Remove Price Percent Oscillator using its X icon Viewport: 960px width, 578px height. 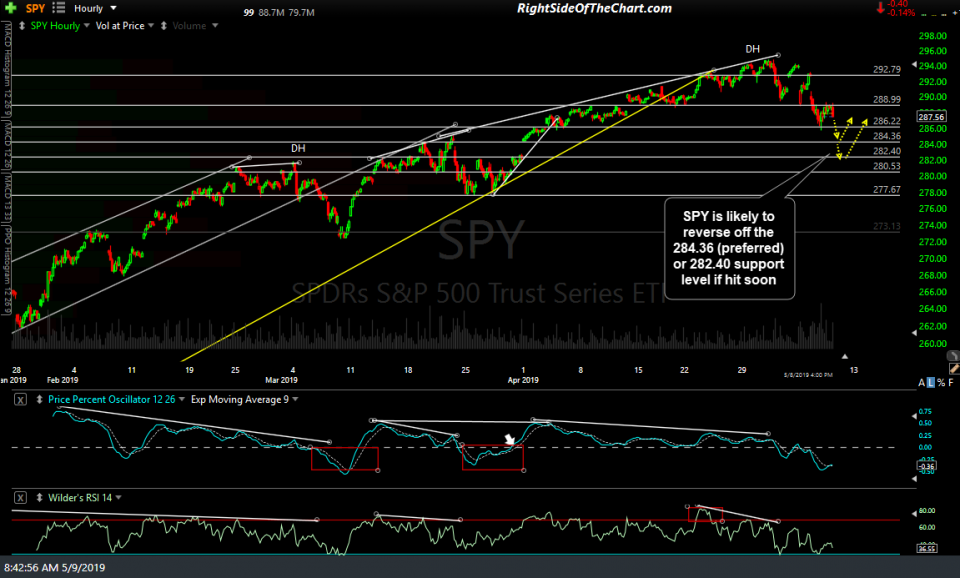coord(21,399)
